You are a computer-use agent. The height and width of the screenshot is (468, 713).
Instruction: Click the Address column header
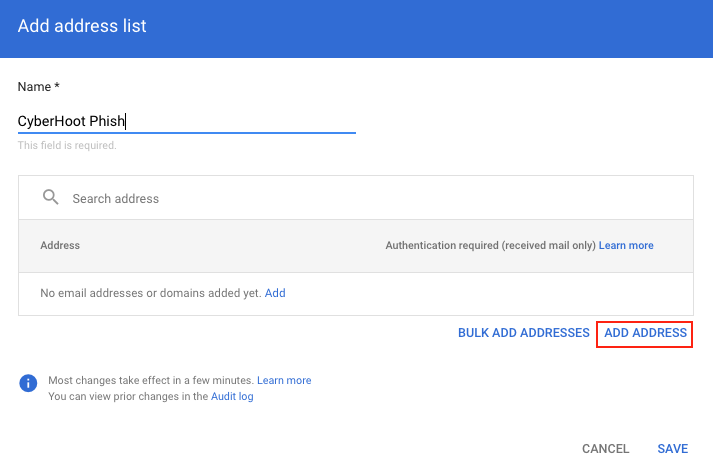(60, 246)
